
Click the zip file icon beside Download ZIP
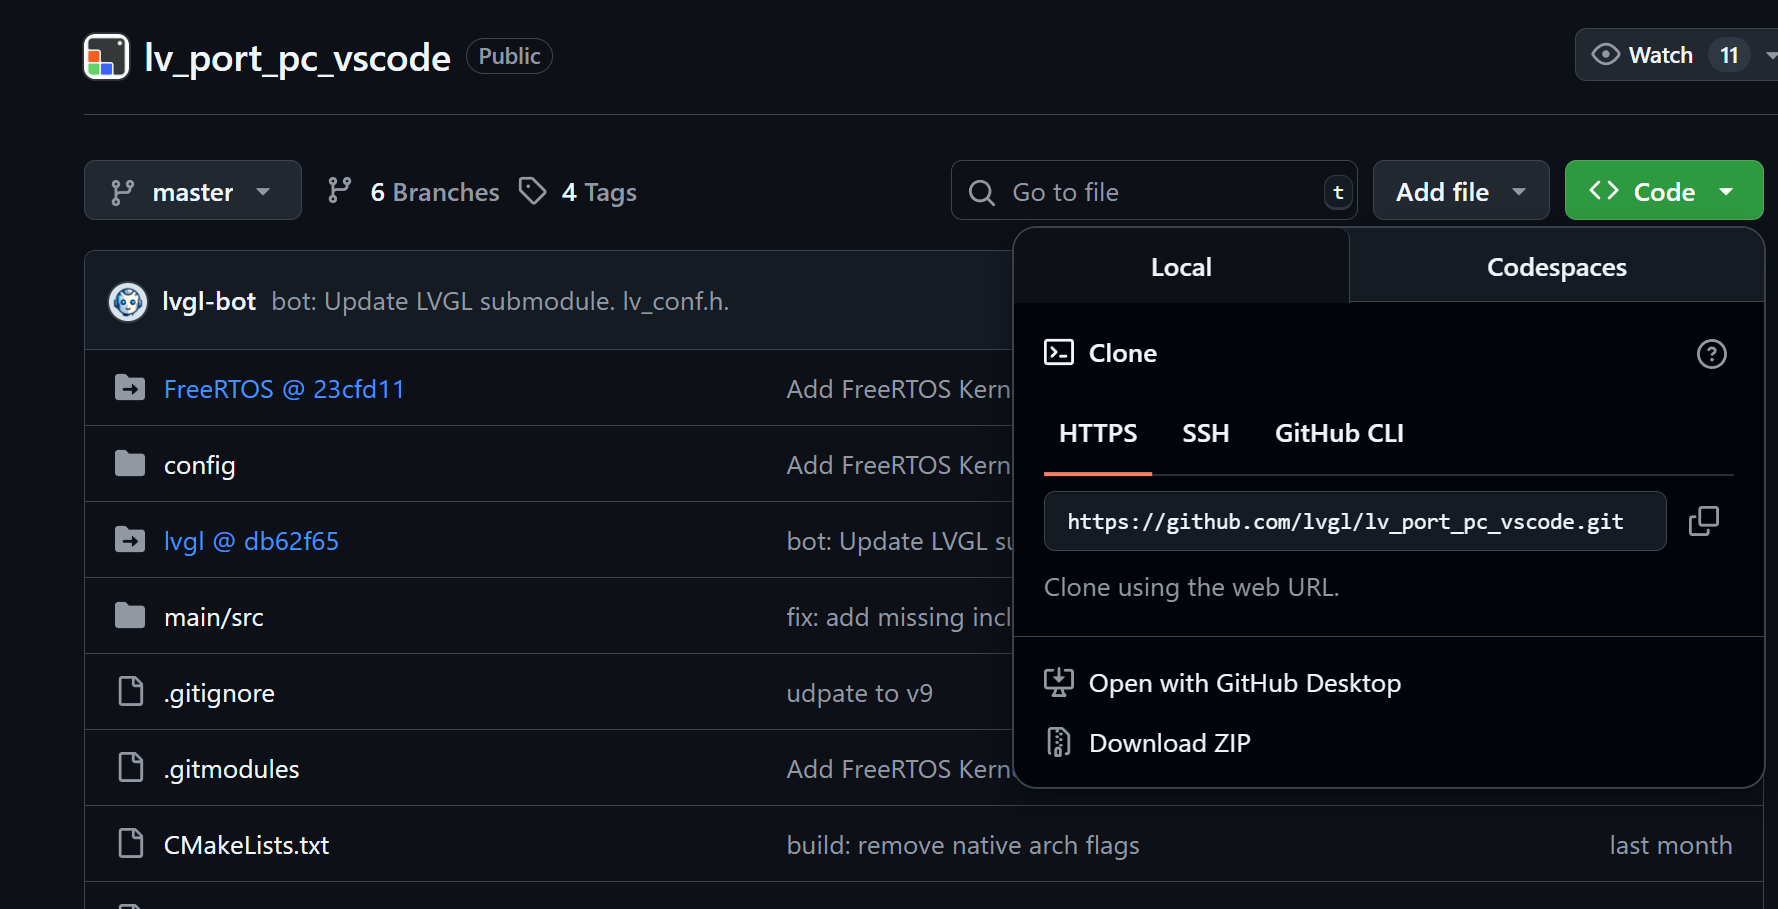click(1058, 742)
